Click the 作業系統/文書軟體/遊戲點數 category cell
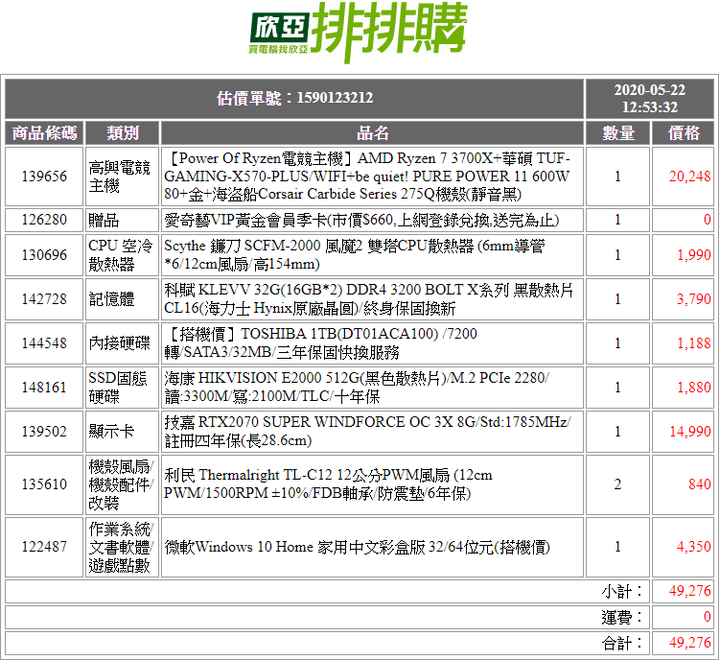The width and height of the screenshot is (720, 660). click(122, 547)
